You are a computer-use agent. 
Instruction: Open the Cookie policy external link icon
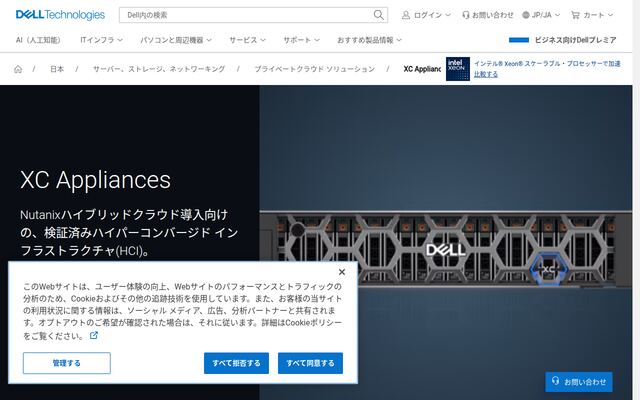[94, 335]
